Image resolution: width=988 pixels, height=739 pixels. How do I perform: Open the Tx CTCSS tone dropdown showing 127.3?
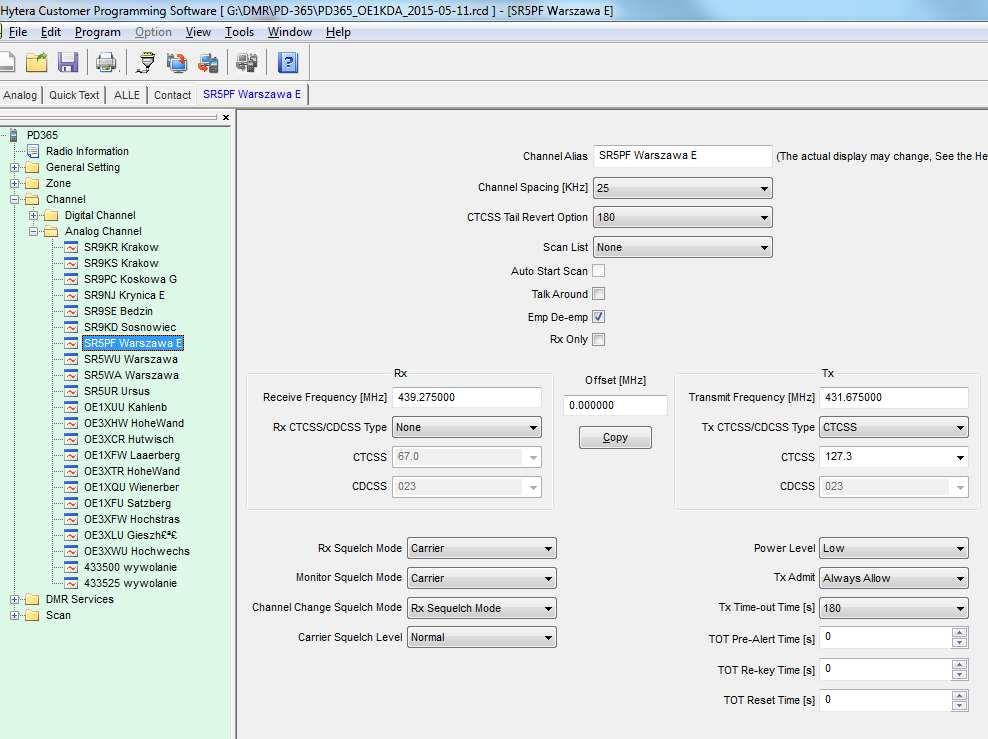(894, 457)
